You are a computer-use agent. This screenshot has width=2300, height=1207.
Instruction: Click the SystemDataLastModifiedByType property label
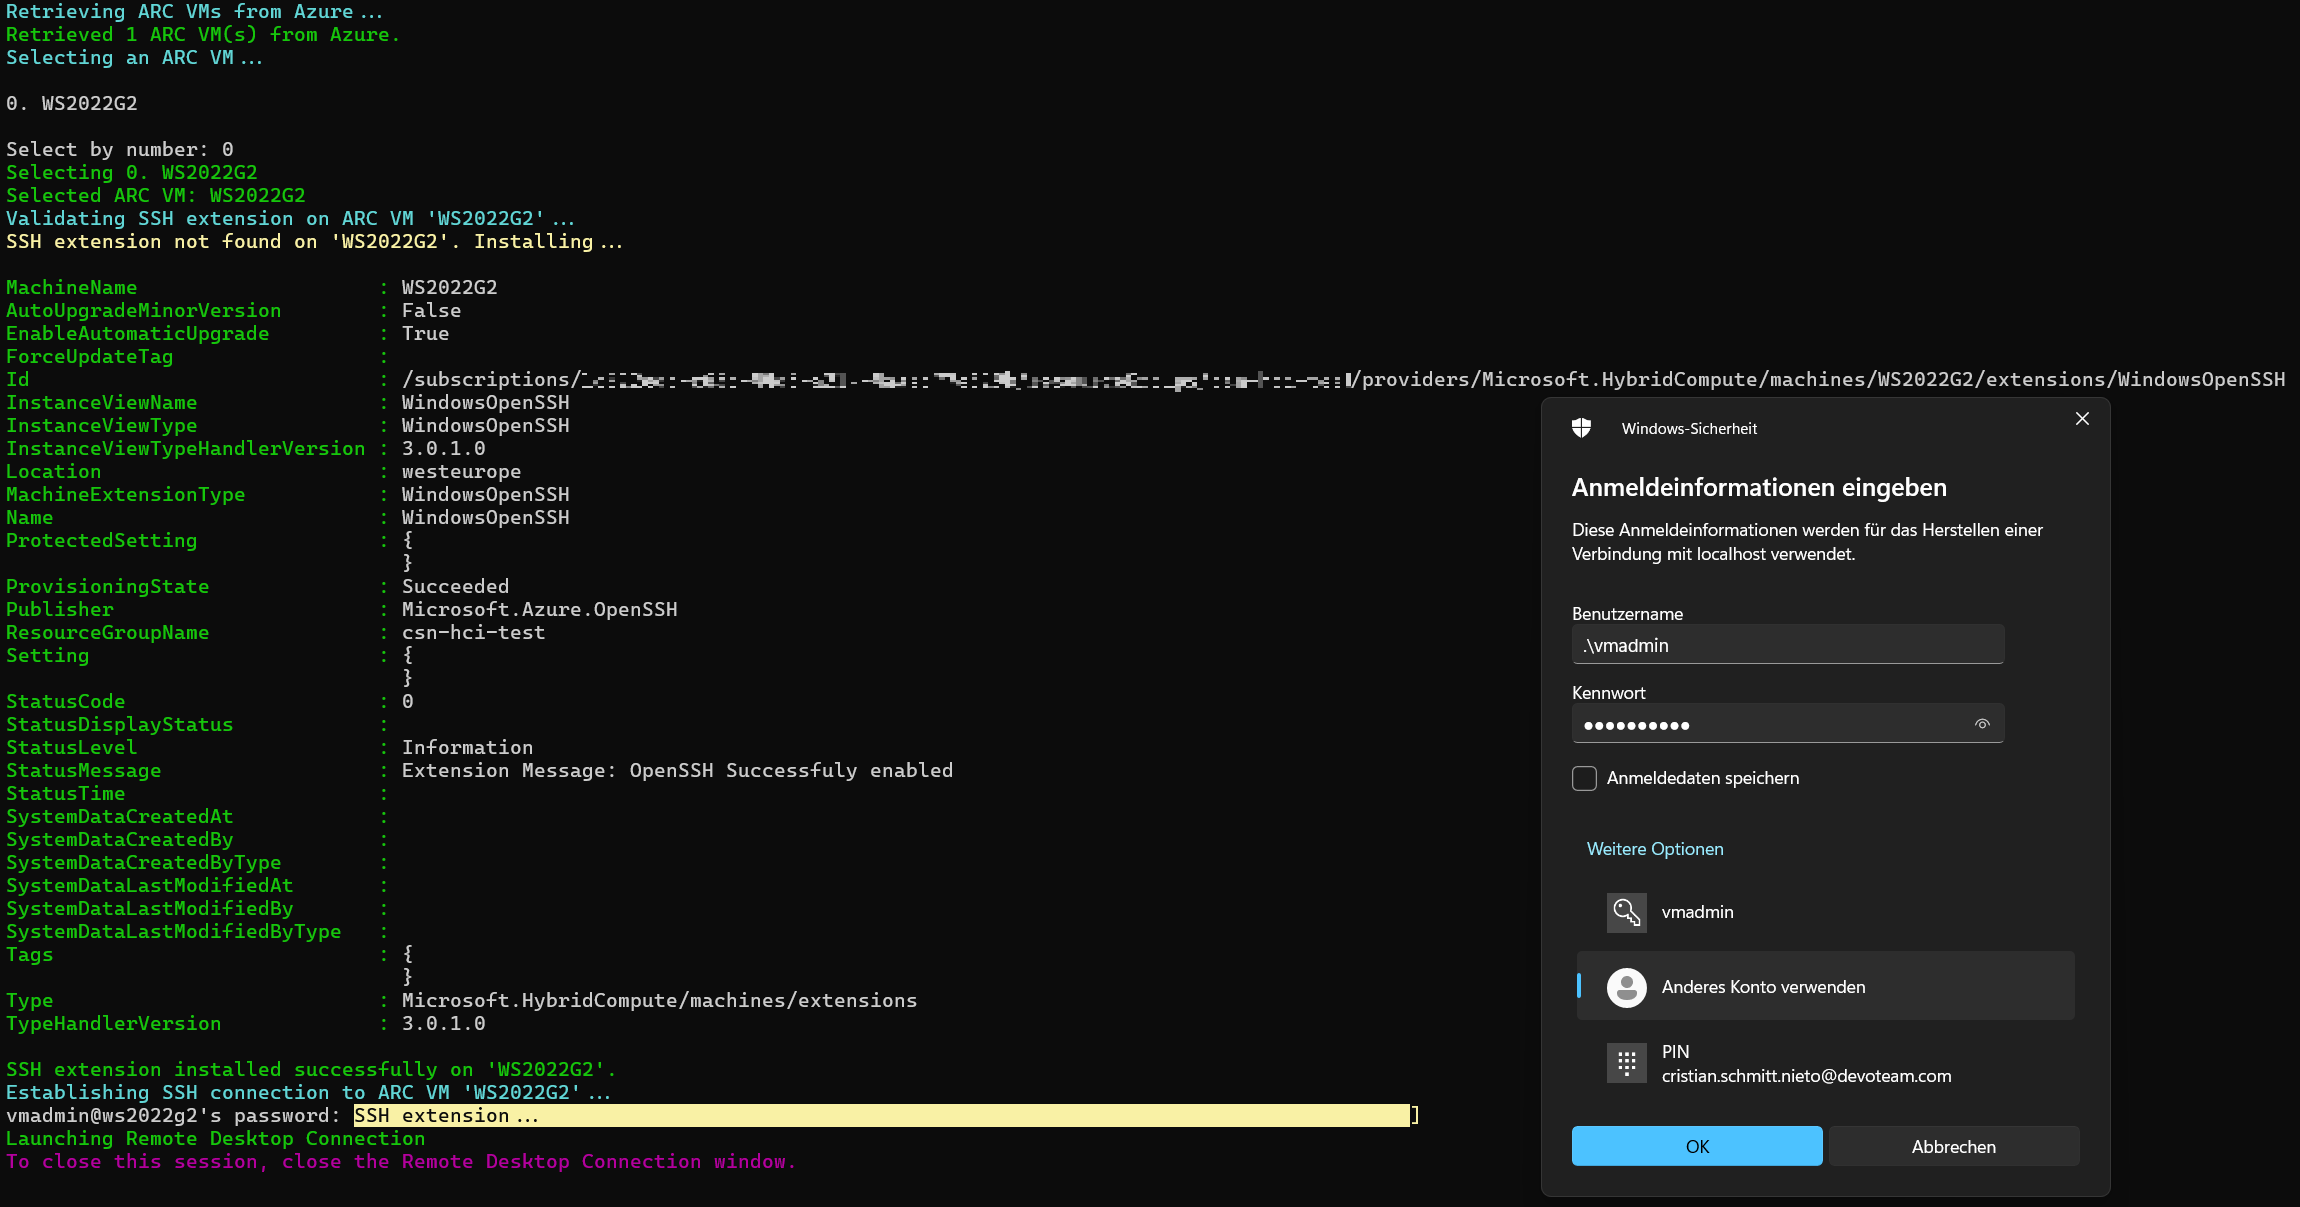[x=173, y=931]
